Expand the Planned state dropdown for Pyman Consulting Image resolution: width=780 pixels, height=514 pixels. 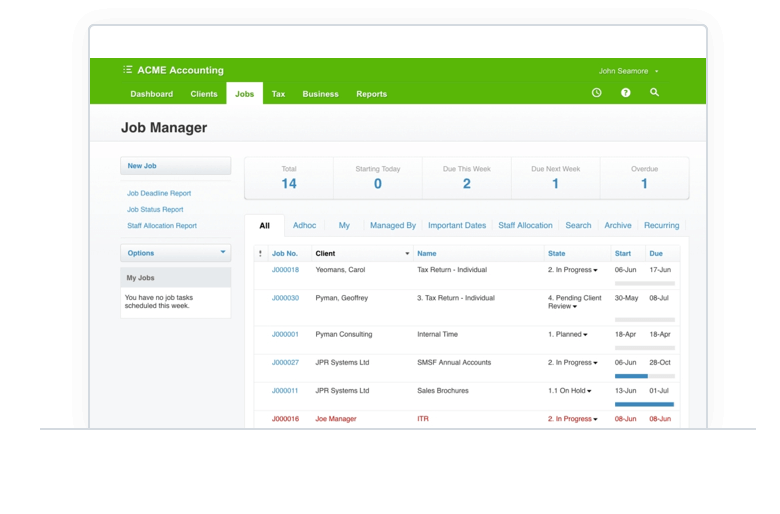568,334
